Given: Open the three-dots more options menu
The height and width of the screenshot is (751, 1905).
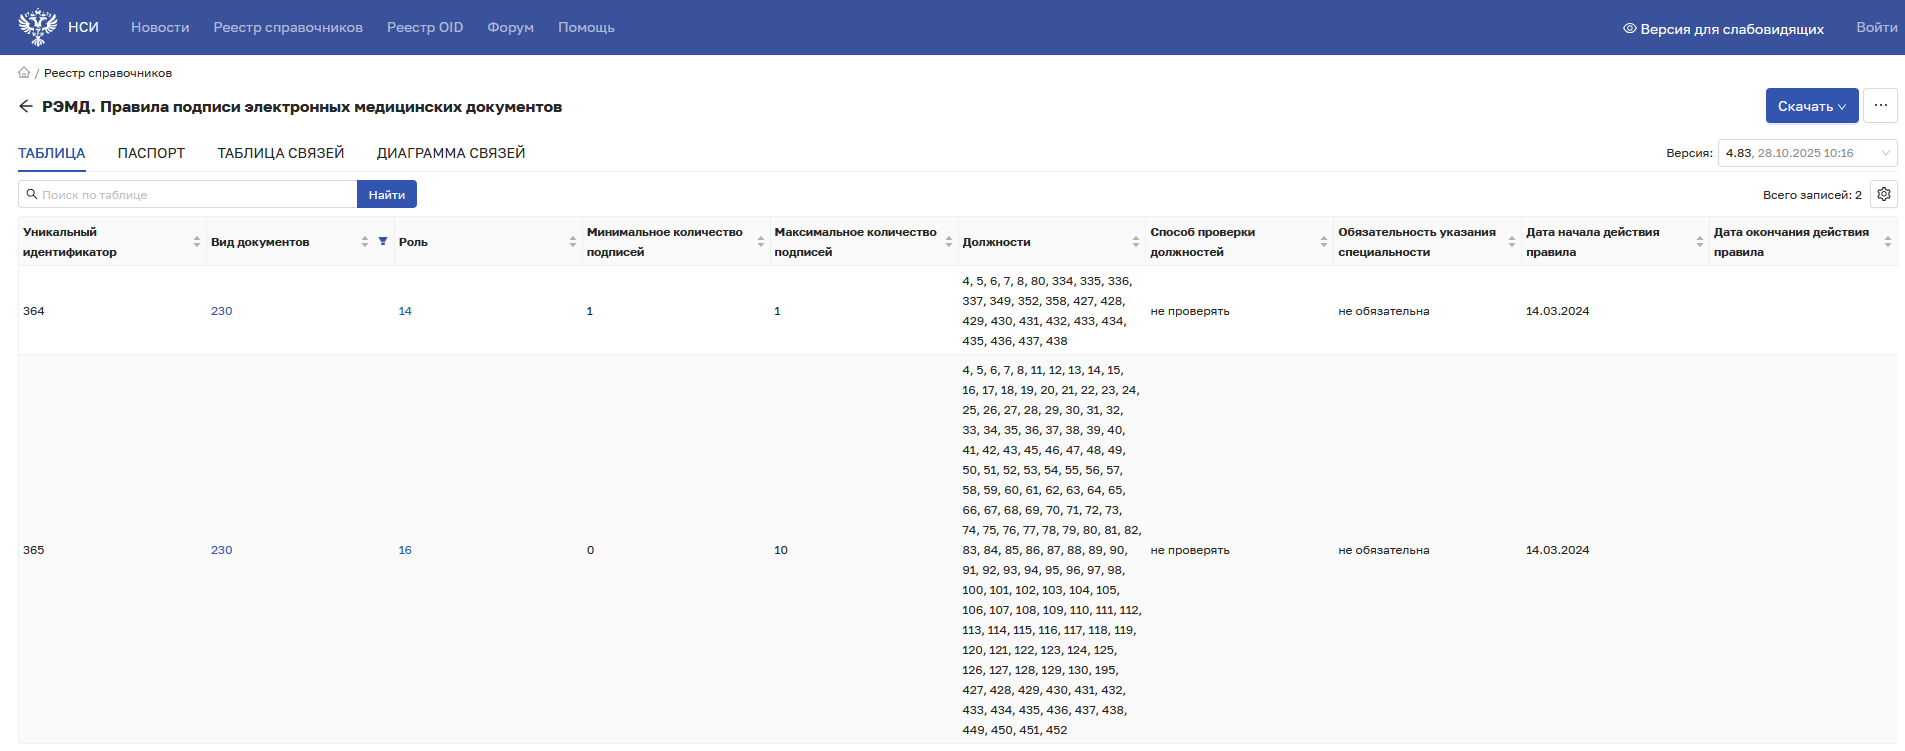Looking at the screenshot, I should (1880, 106).
